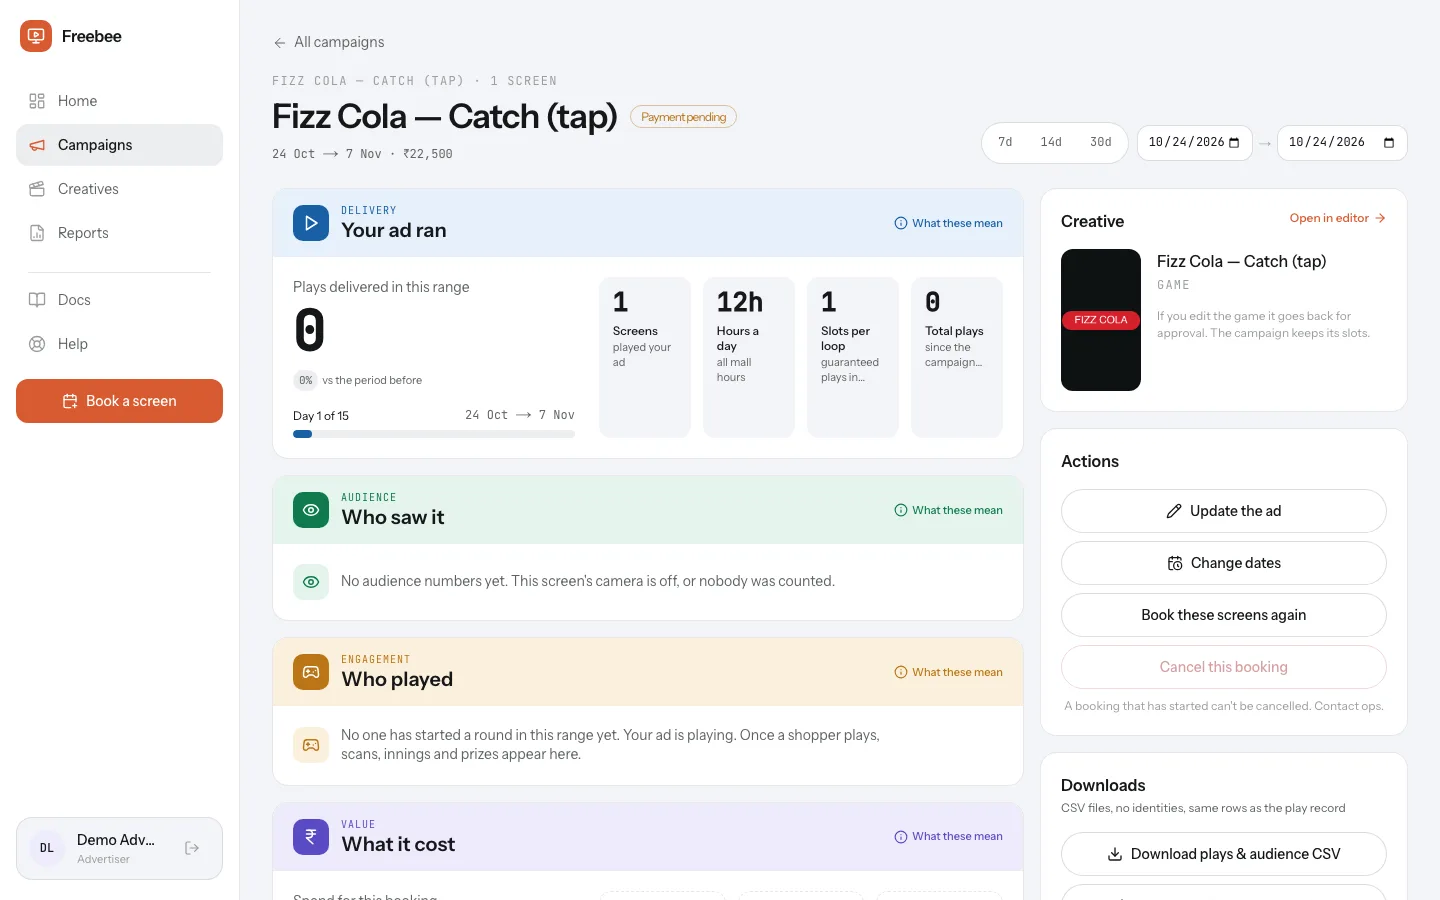Click the Freebee logo icon
The width and height of the screenshot is (1440, 900).
[36, 36]
